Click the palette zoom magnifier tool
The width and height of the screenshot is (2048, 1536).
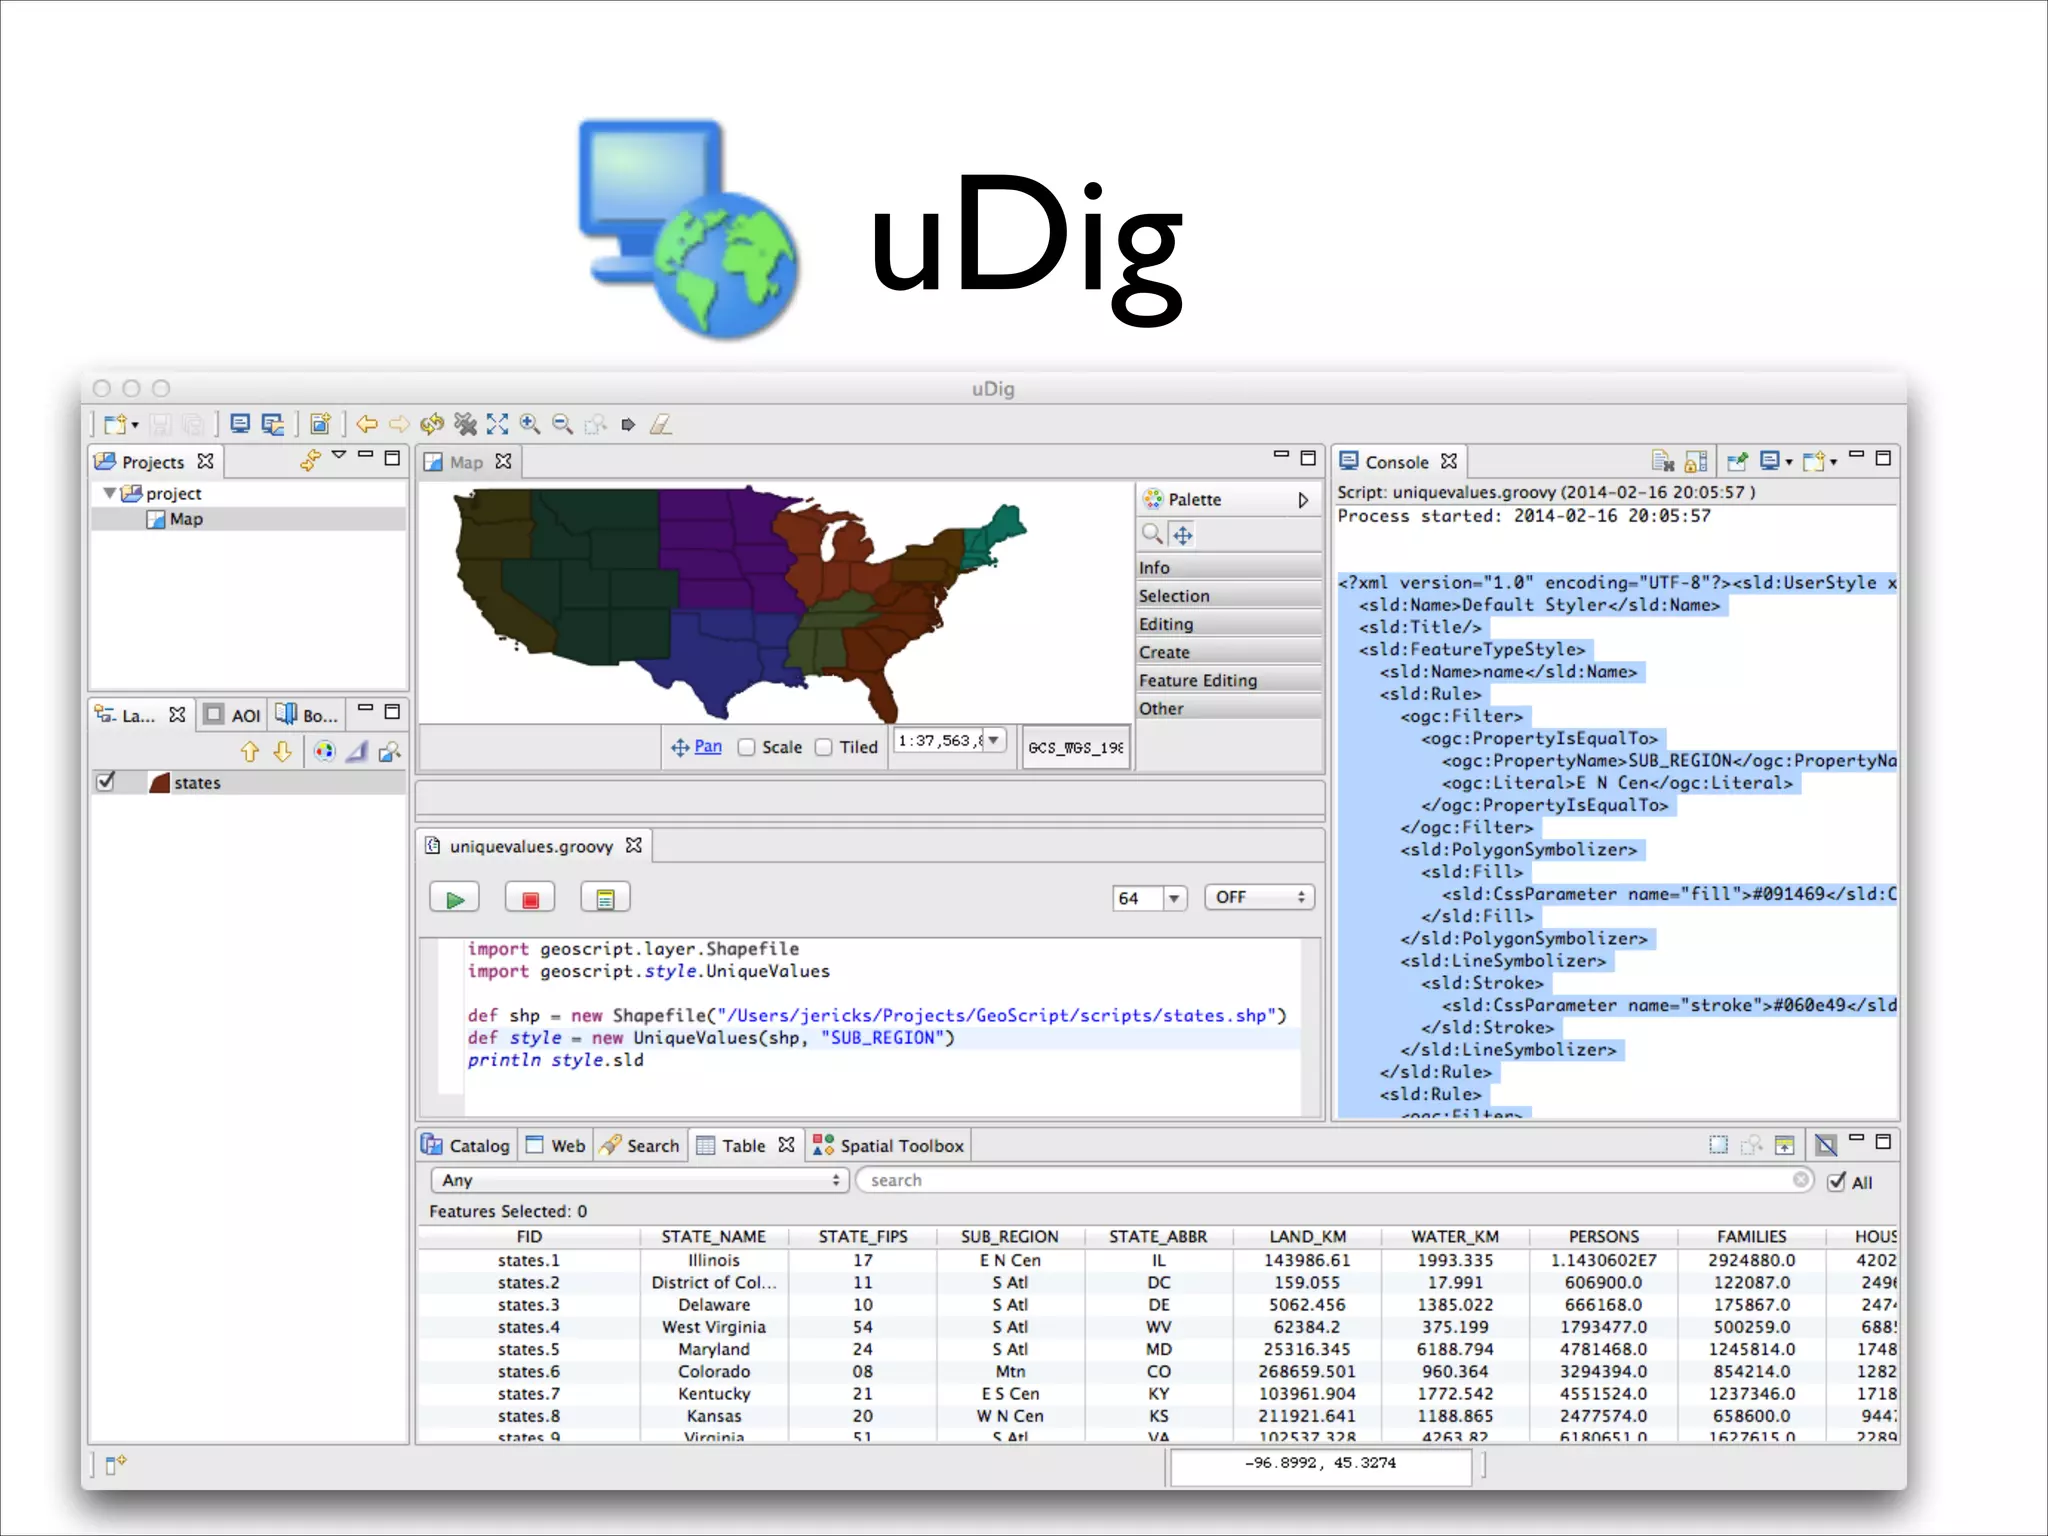coord(1153,534)
